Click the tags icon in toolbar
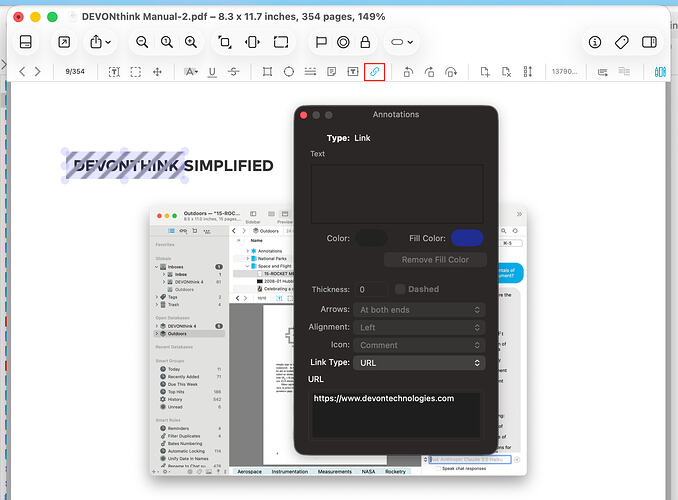The height and width of the screenshot is (500, 678). coord(621,42)
